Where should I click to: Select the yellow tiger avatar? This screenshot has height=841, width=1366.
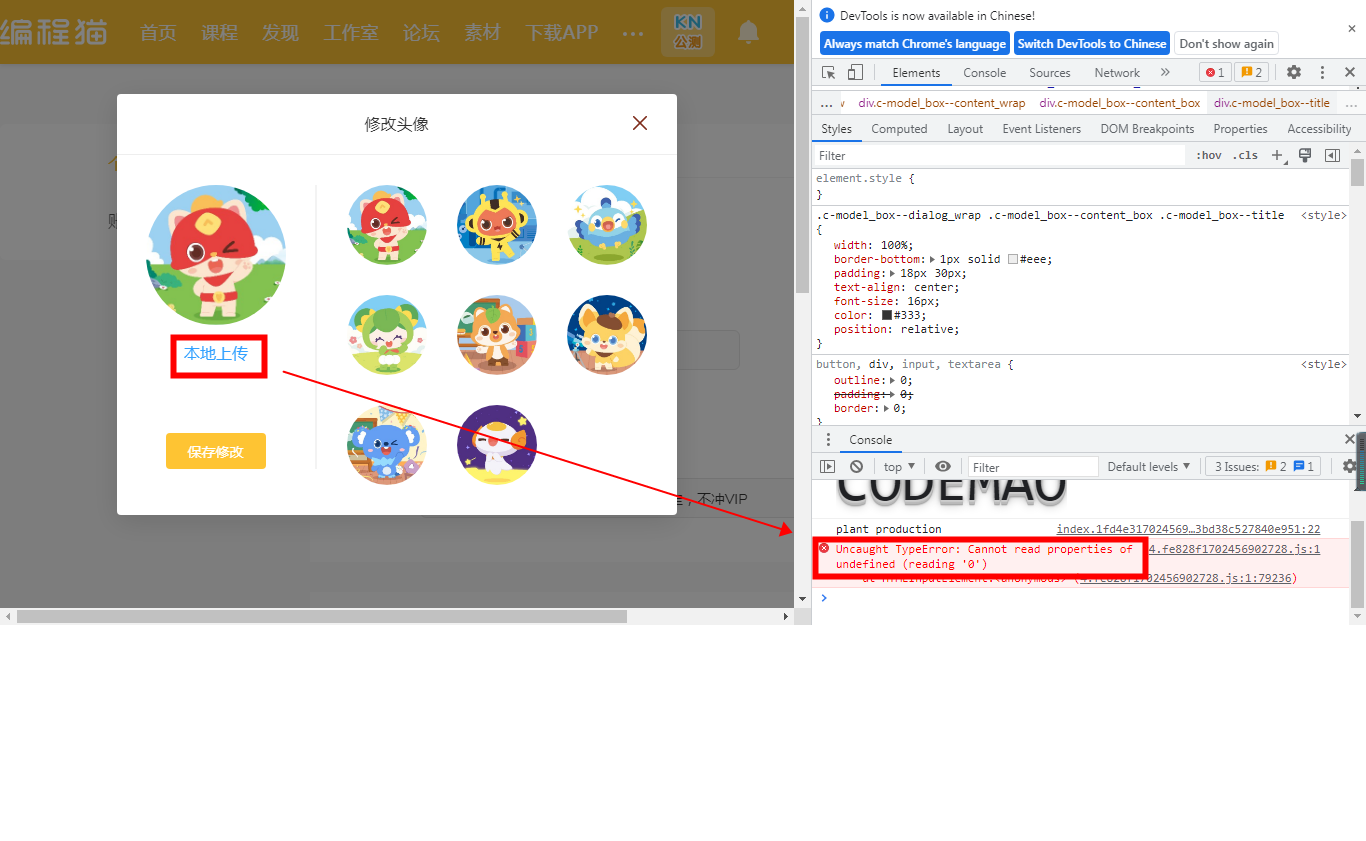497,225
